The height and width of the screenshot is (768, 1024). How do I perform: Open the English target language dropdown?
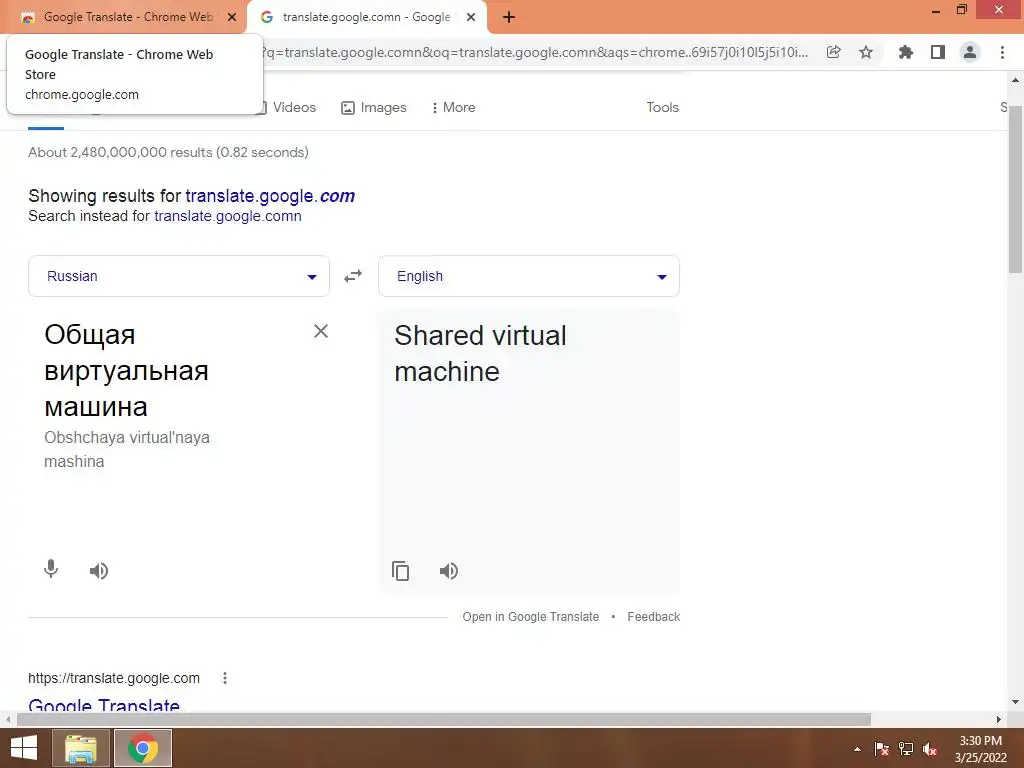(x=529, y=276)
